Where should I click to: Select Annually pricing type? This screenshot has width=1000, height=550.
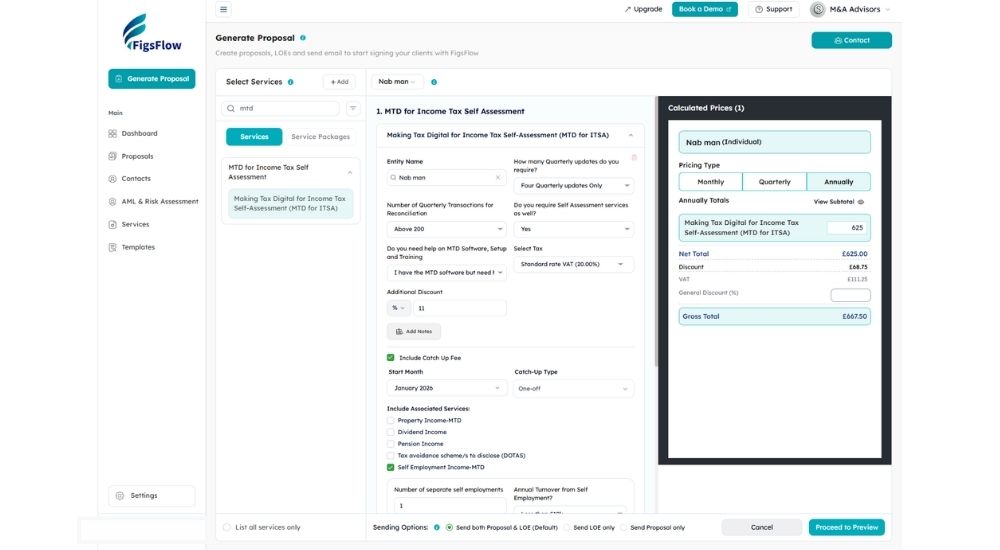[839, 182]
